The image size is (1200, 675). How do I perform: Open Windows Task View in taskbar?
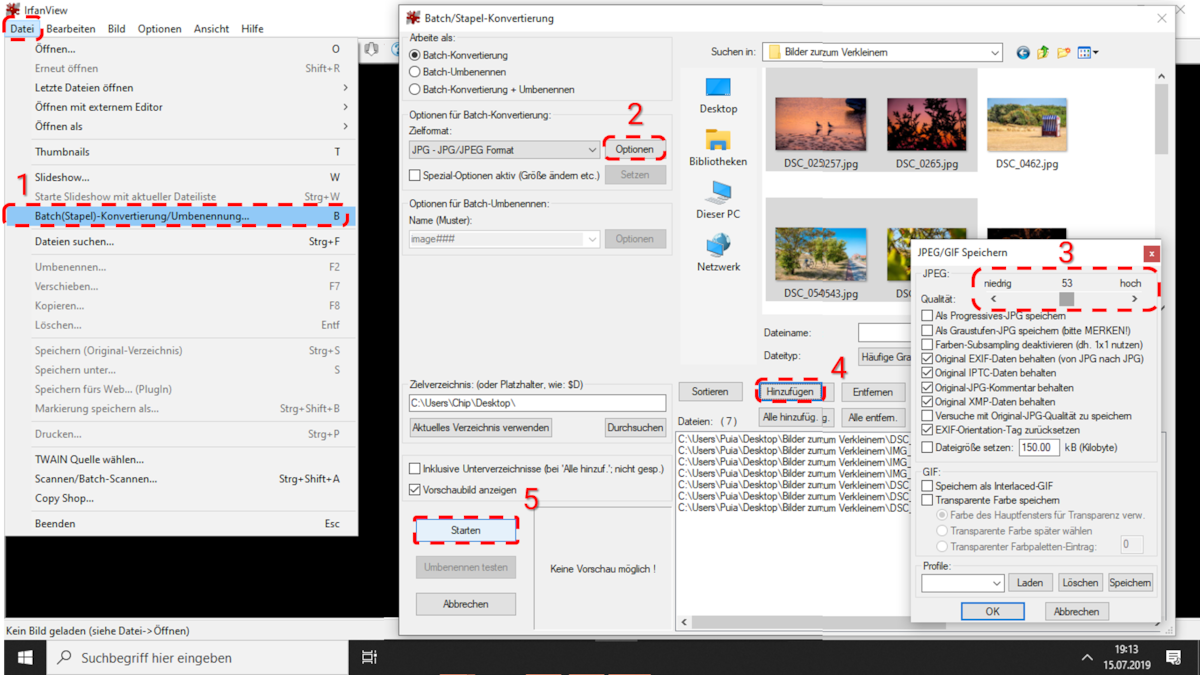[x=369, y=657]
